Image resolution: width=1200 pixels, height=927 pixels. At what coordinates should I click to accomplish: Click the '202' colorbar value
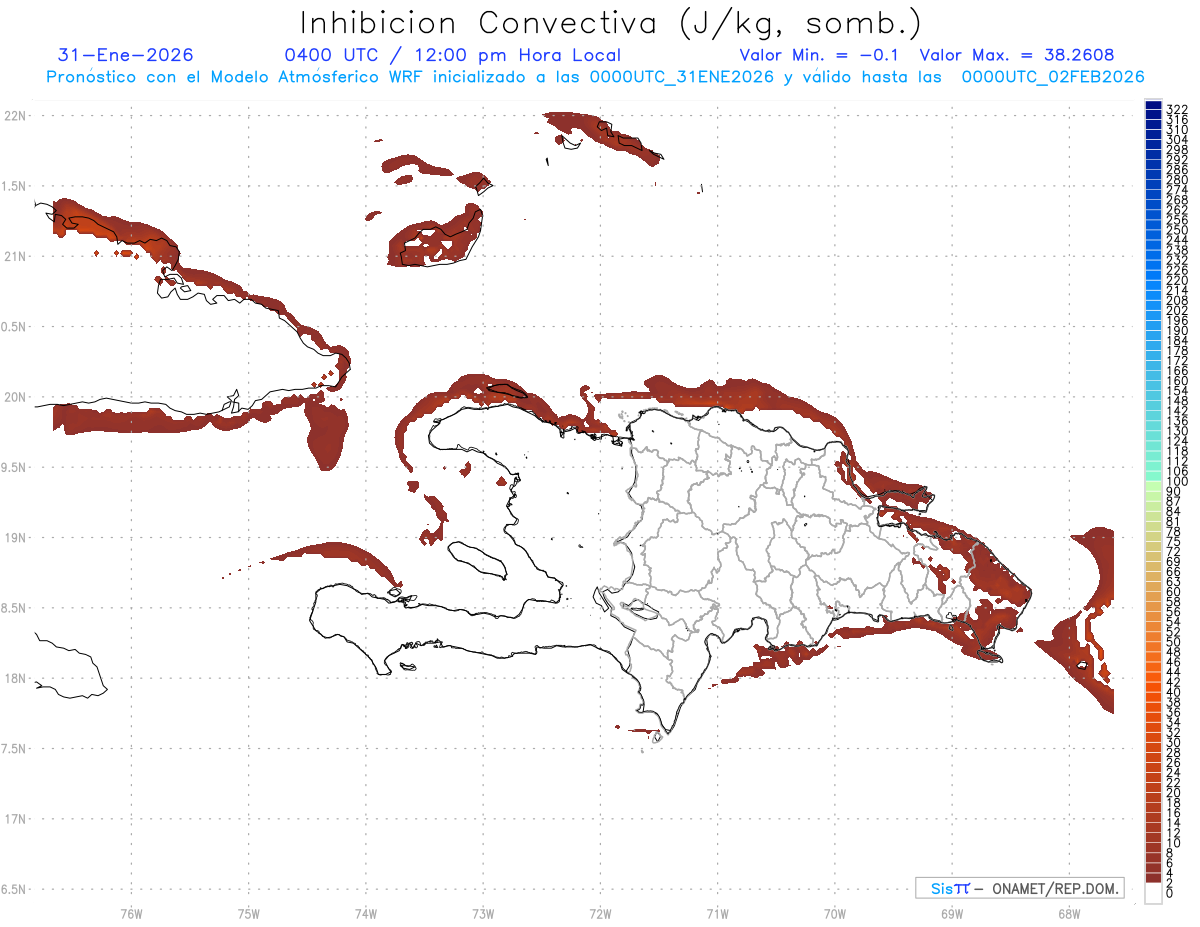pyautogui.click(x=1176, y=310)
